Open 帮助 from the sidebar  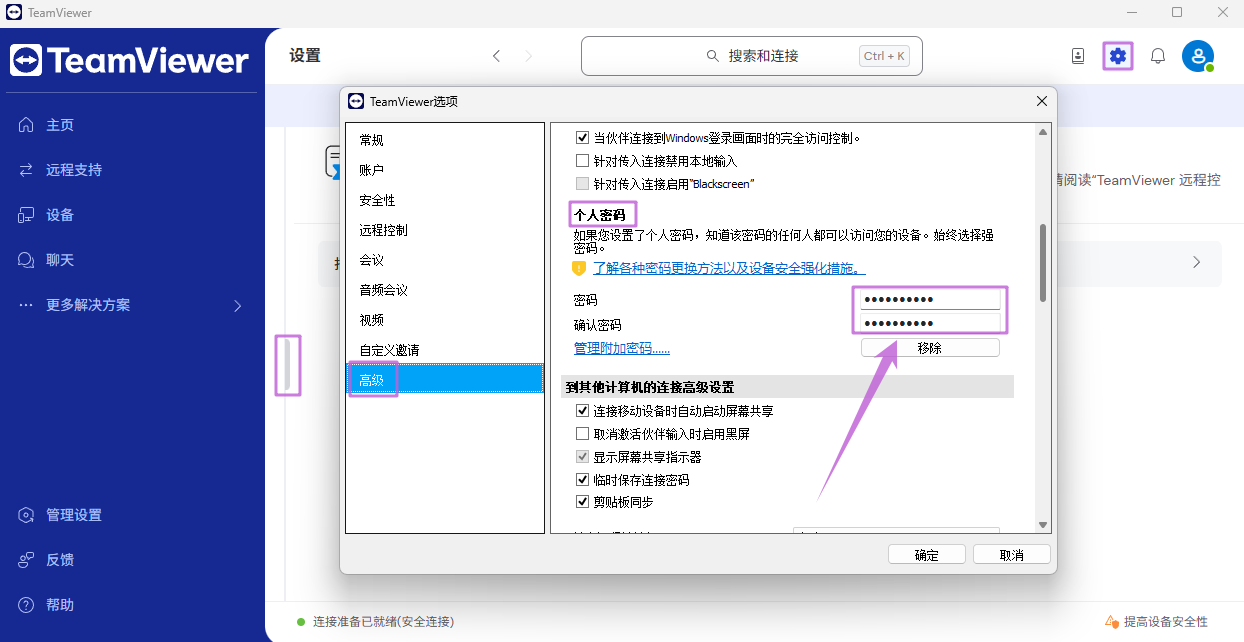(x=26, y=604)
